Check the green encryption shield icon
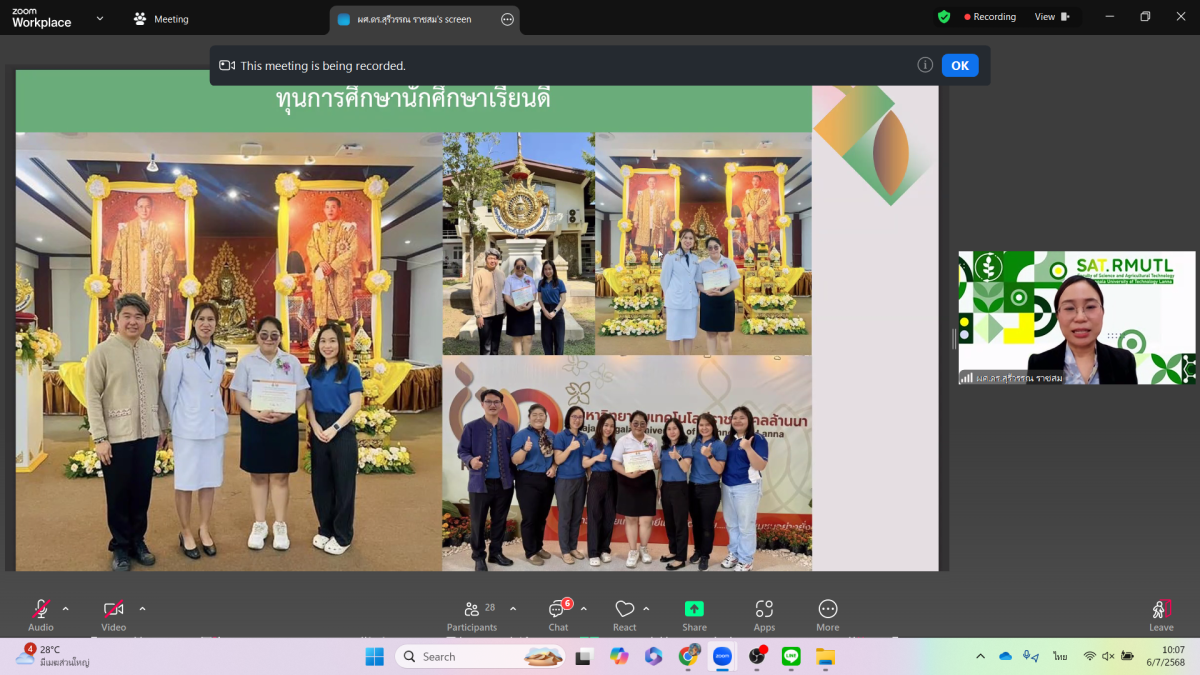Screen dimensions: 1200x675 [x=944, y=17]
